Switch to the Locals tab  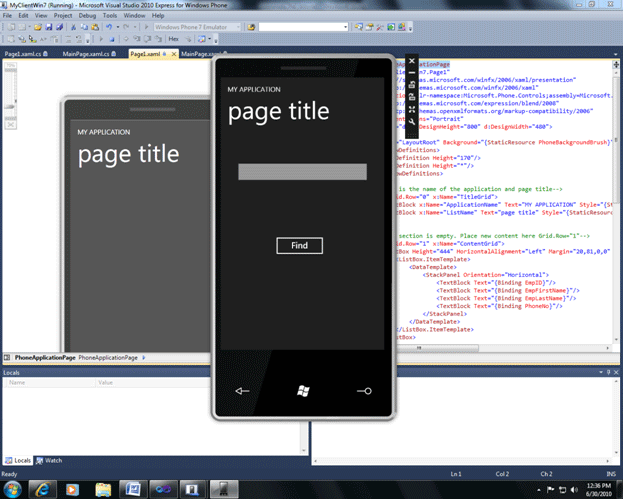tap(18, 460)
